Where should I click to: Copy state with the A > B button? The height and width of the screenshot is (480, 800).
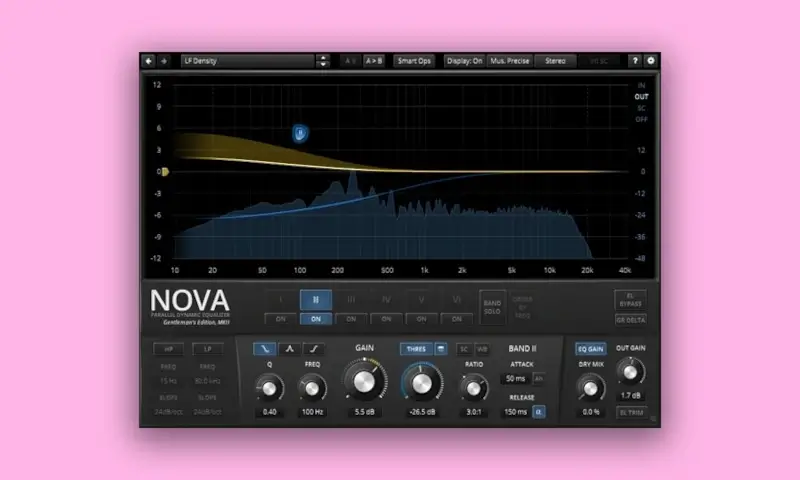point(373,61)
